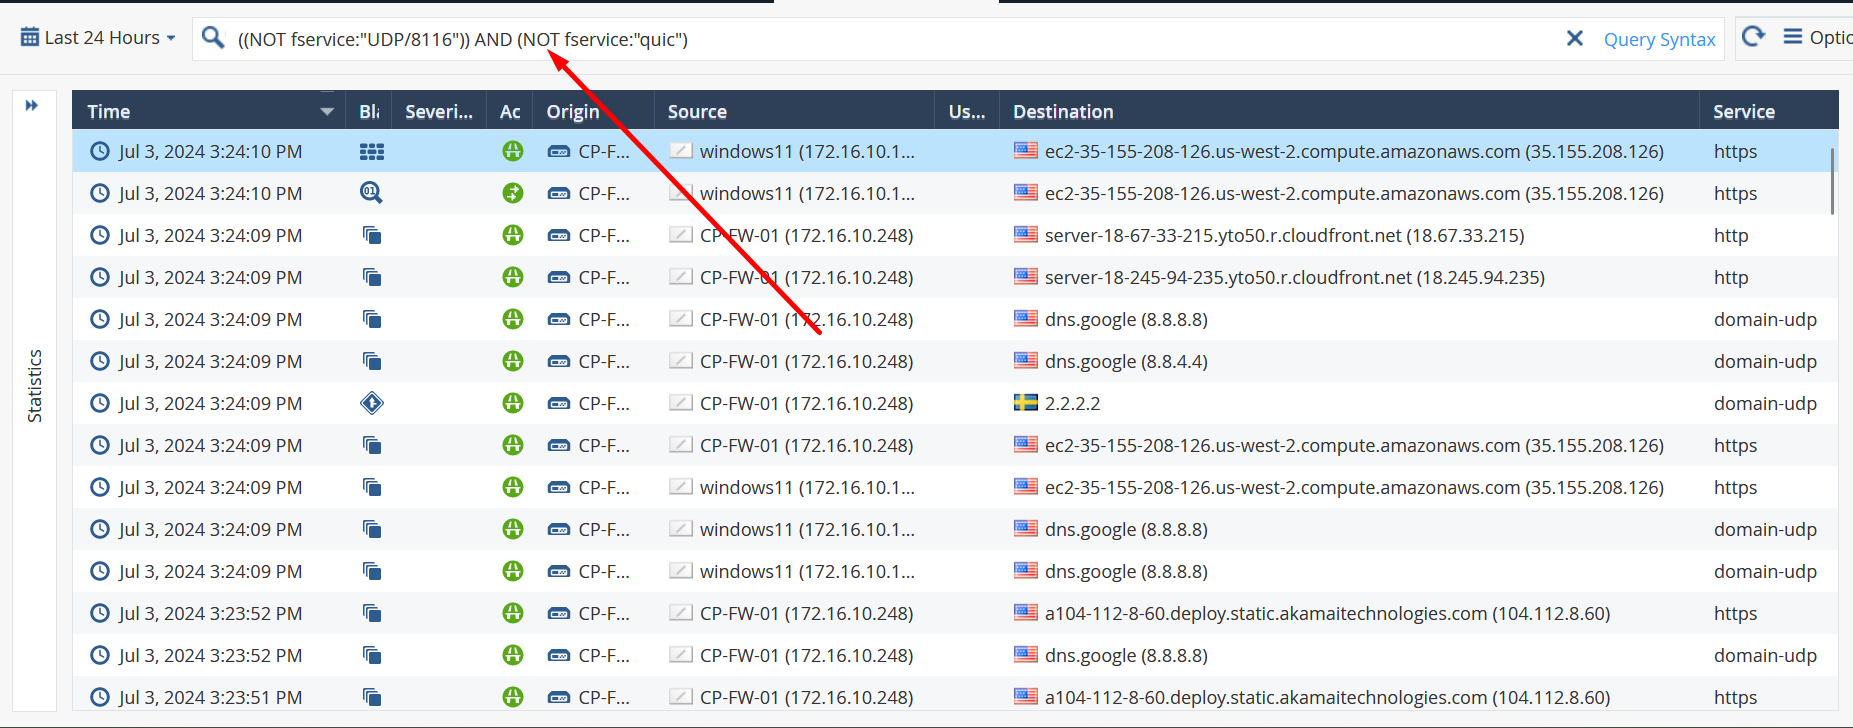This screenshot has width=1853, height=728.
Task: Click the US flag beside dns.google (8.8.4.4)
Action: click(1025, 361)
